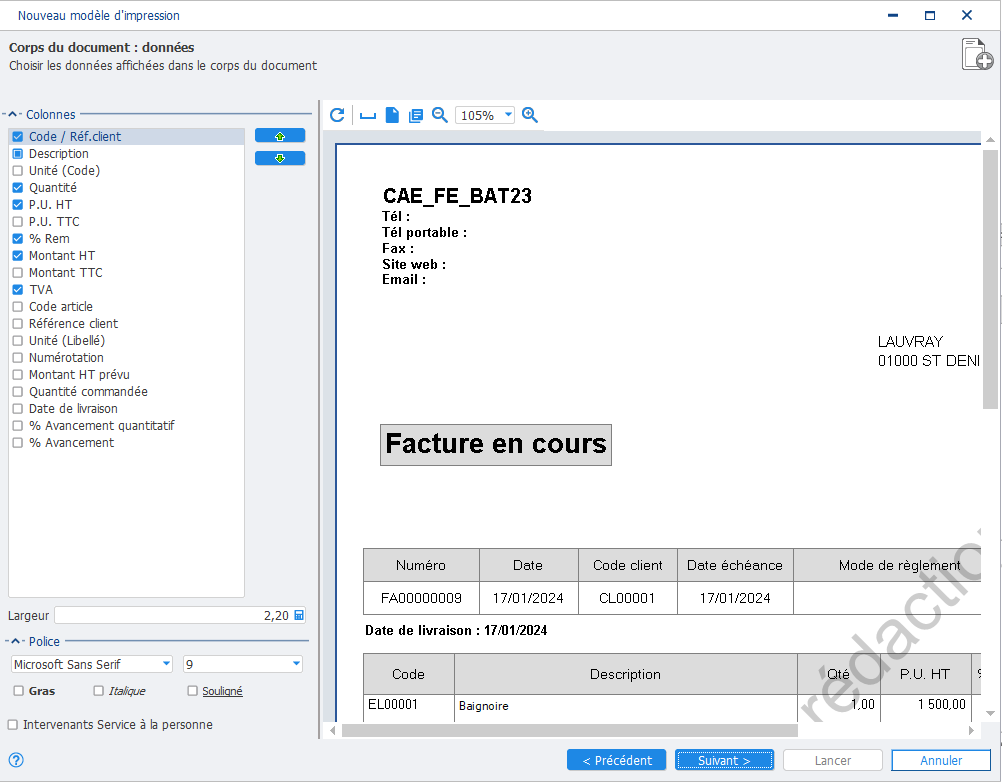
Task: Enable Italique font option
Action: coord(98,691)
